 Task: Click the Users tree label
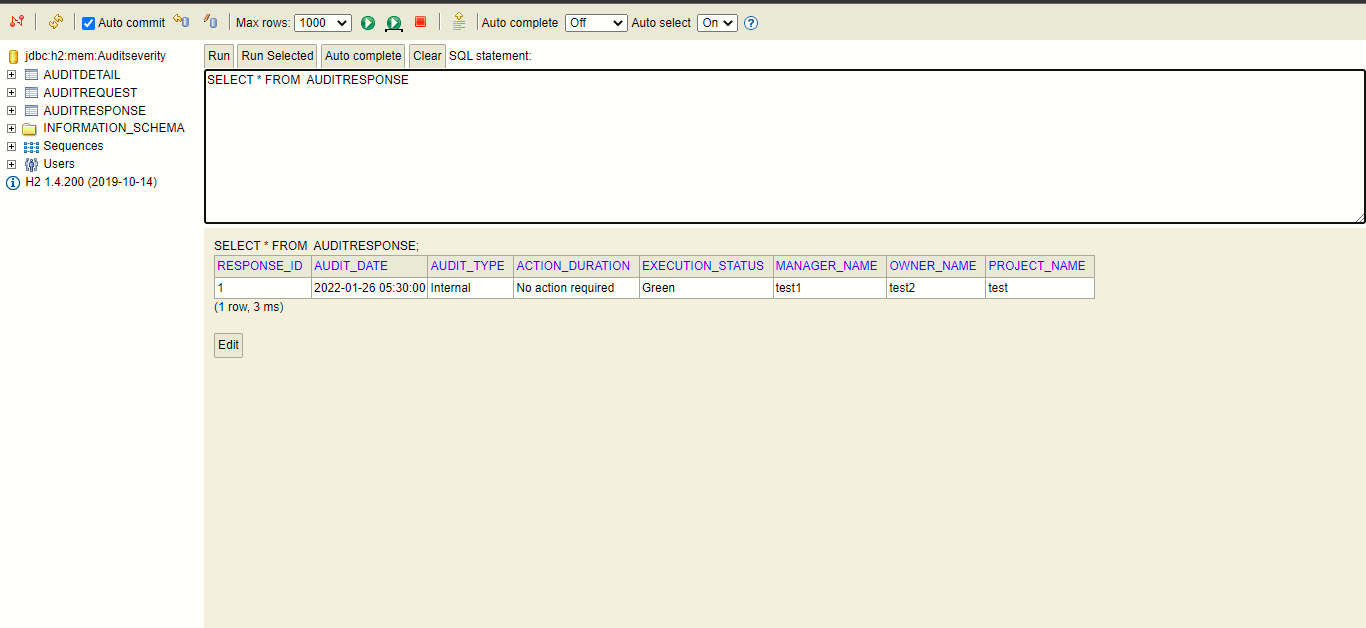point(59,164)
